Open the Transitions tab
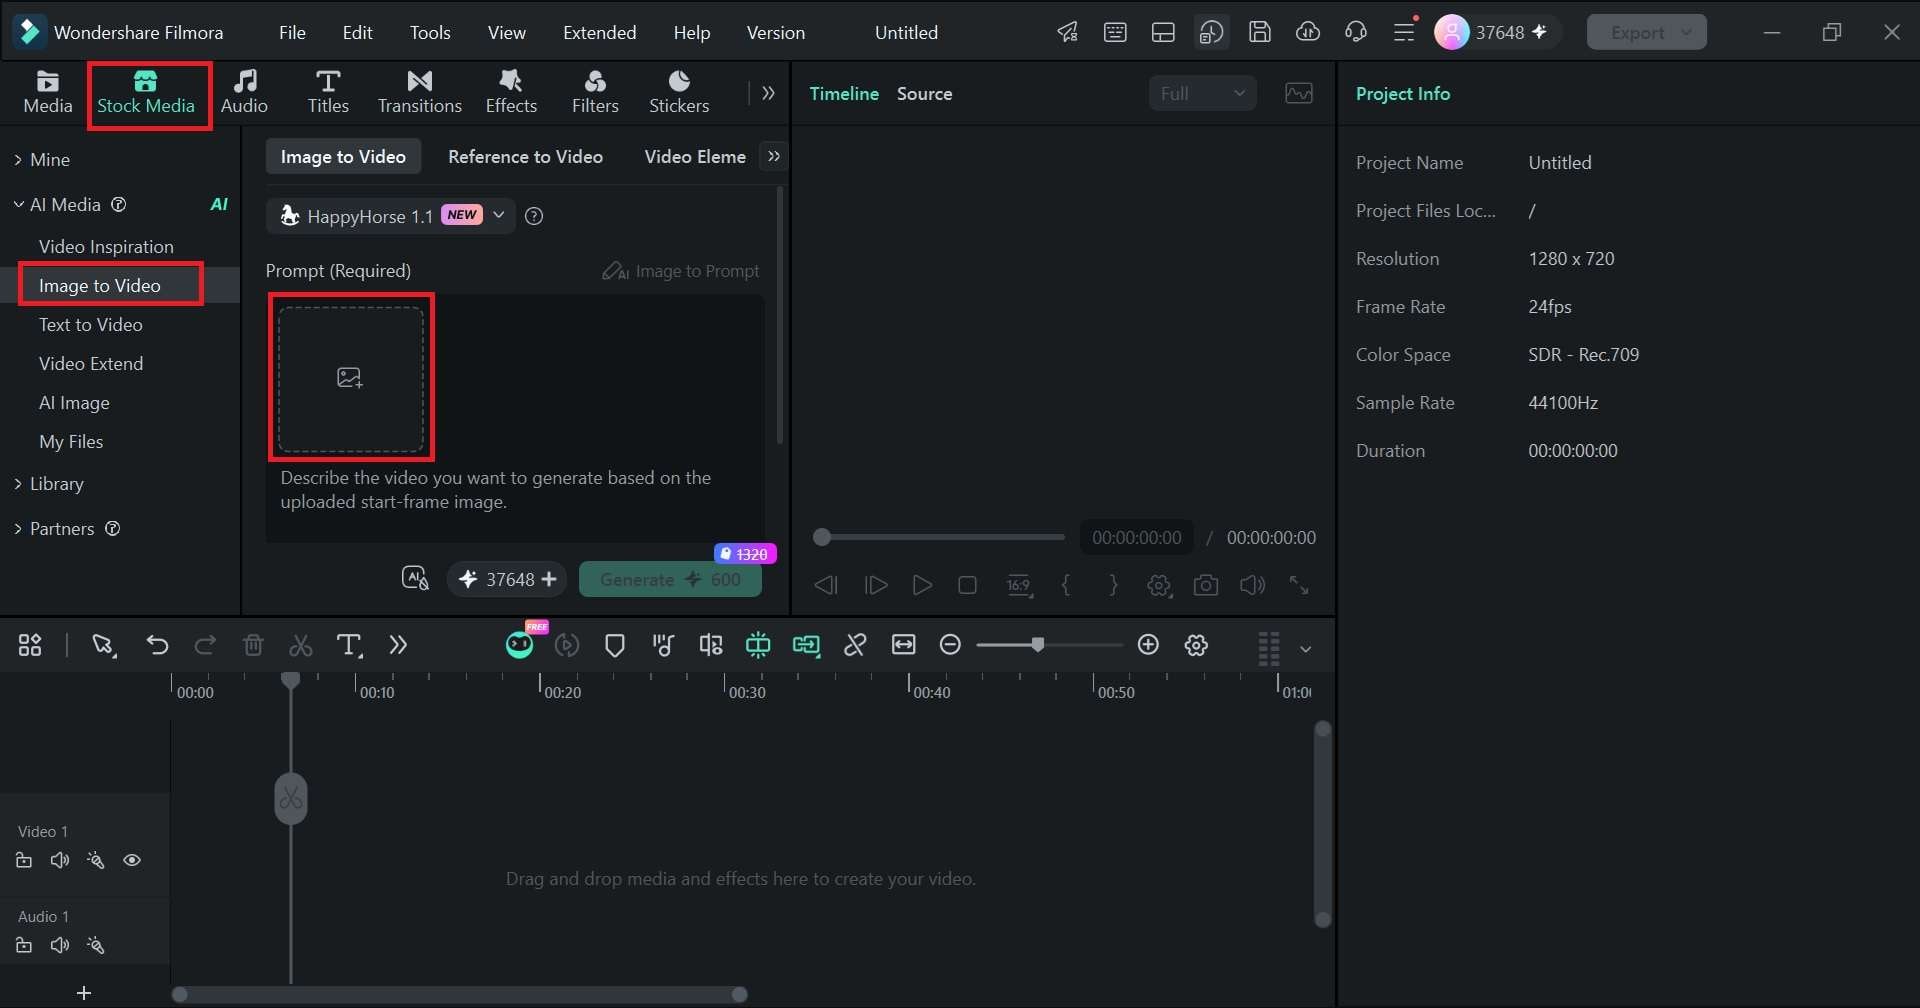Image resolution: width=1920 pixels, height=1008 pixels. [x=419, y=92]
